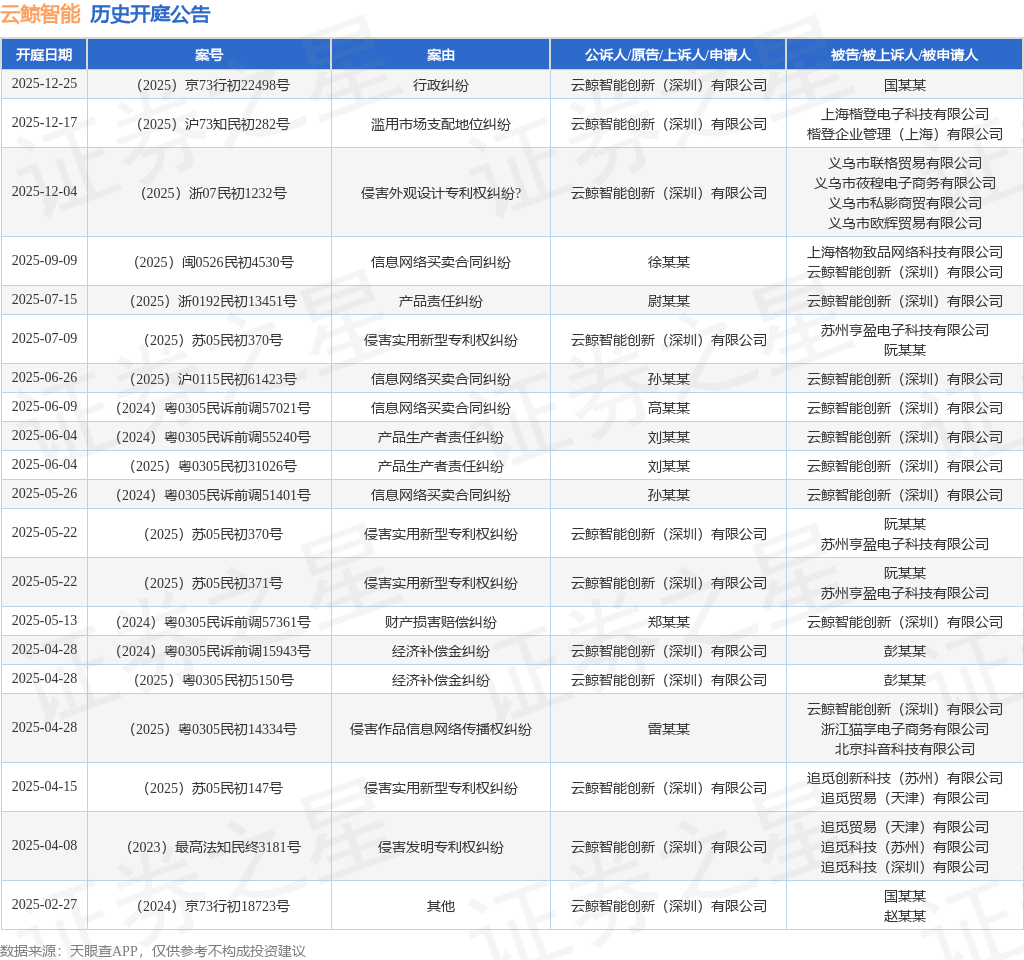Select date cell 2025-12-17
The image size is (1024, 960).
point(44,123)
